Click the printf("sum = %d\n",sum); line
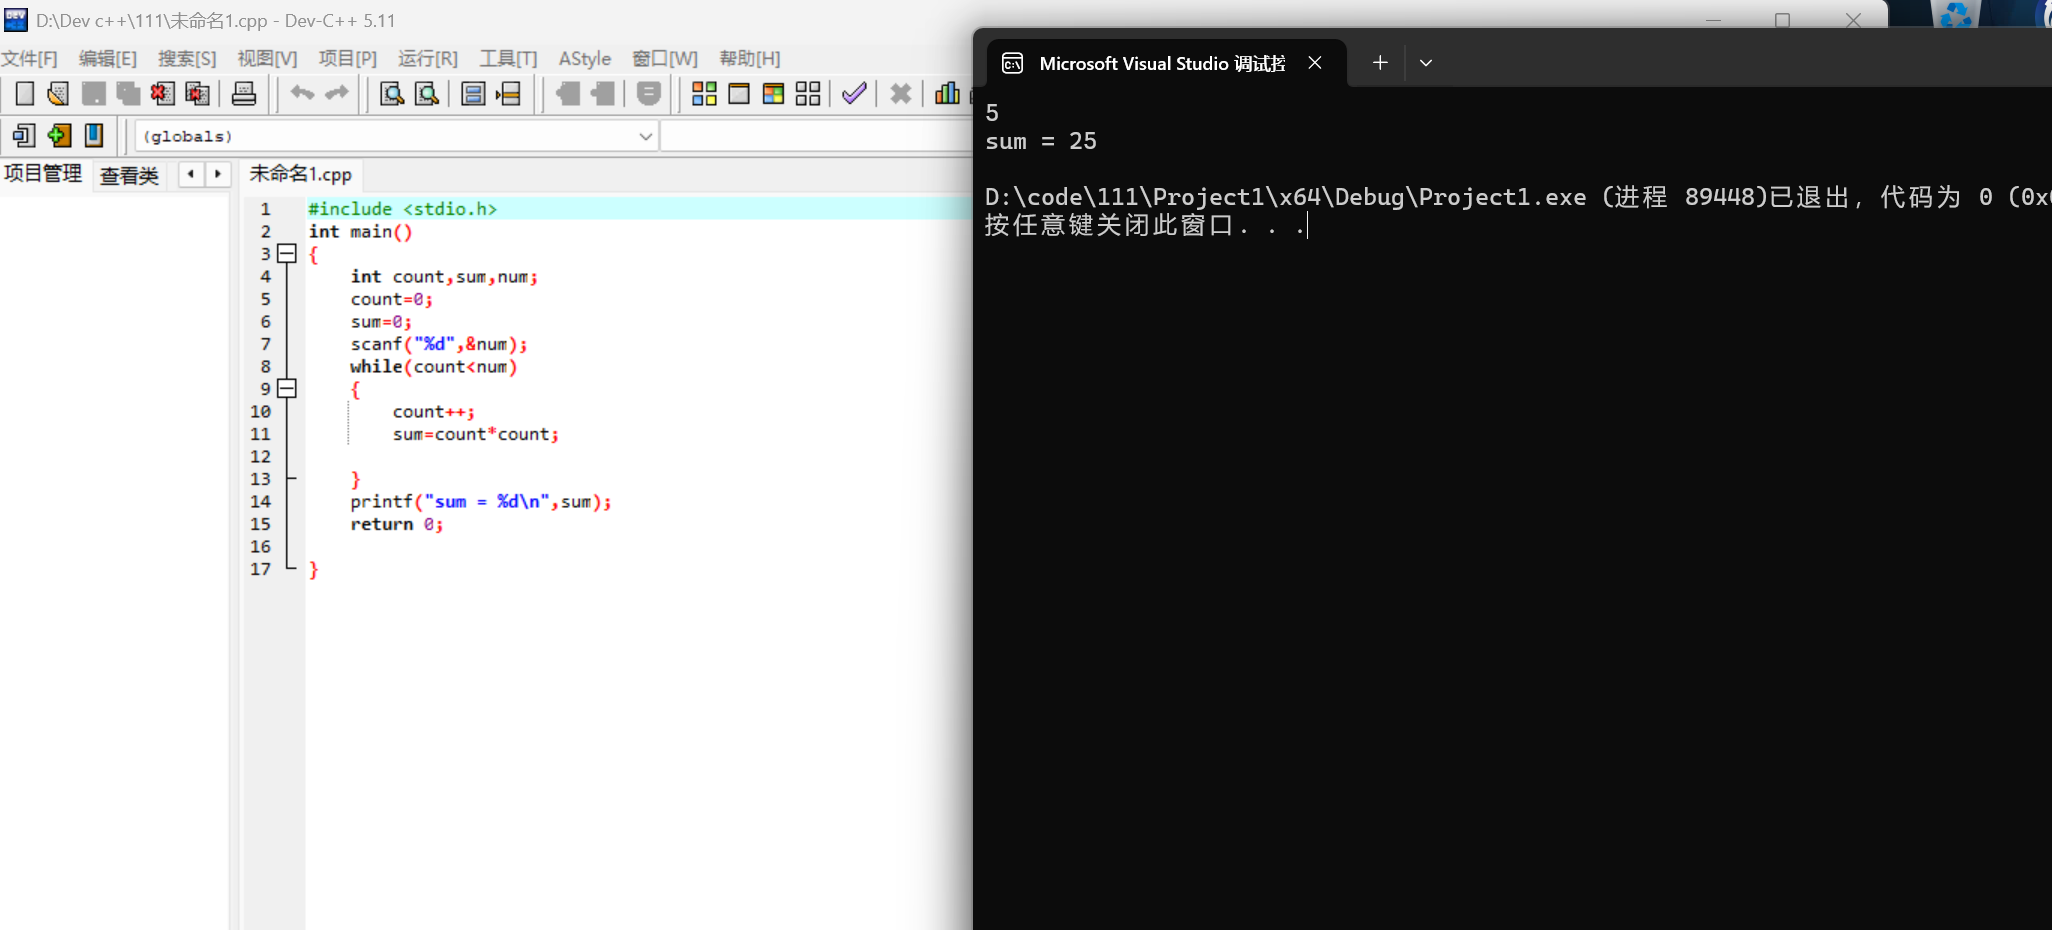 tap(480, 502)
